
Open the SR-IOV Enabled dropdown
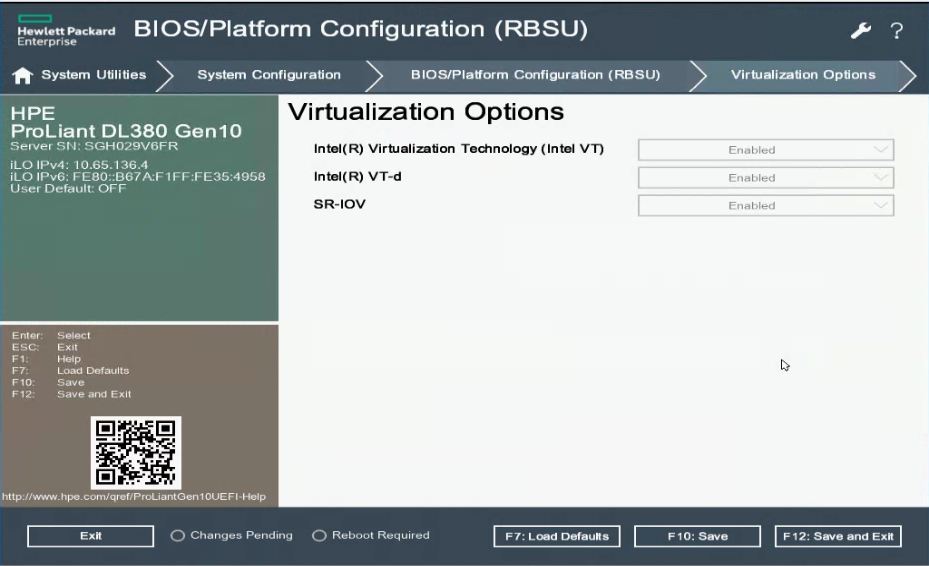click(x=765, y=206)
